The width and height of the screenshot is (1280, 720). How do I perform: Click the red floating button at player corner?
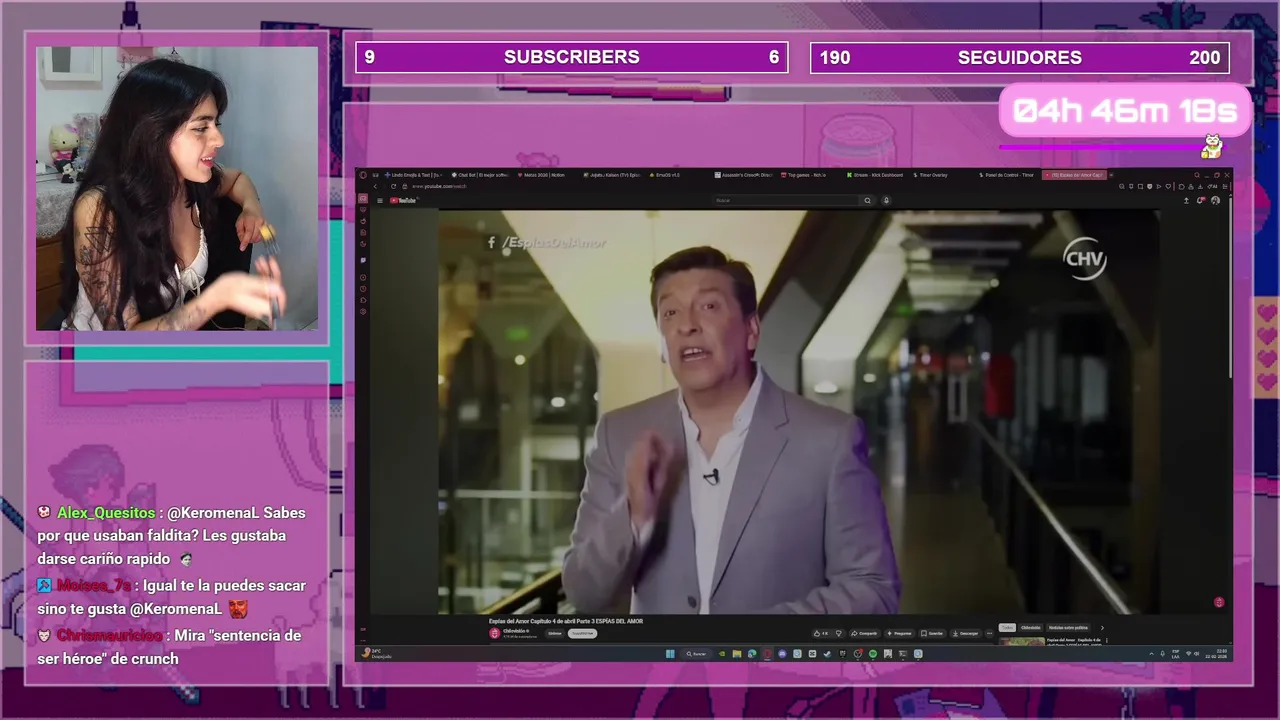pos(1218,602)
